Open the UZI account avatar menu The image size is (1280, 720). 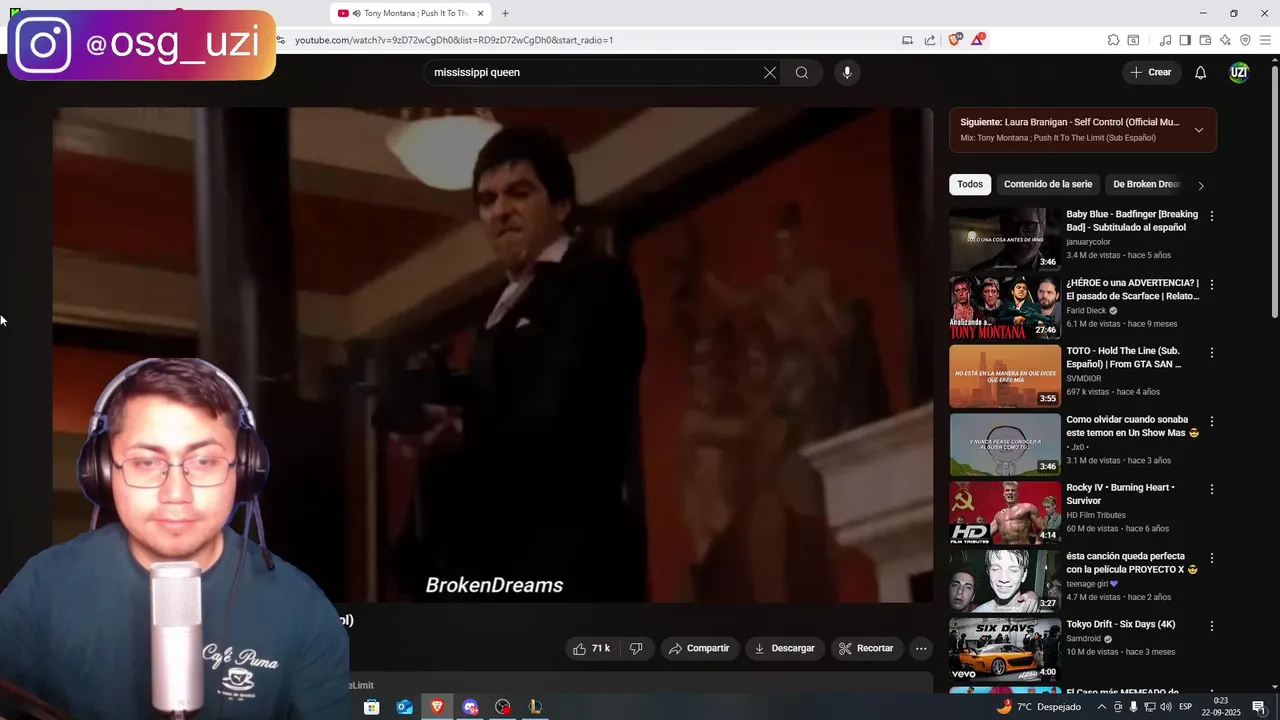pos(1239,73)
